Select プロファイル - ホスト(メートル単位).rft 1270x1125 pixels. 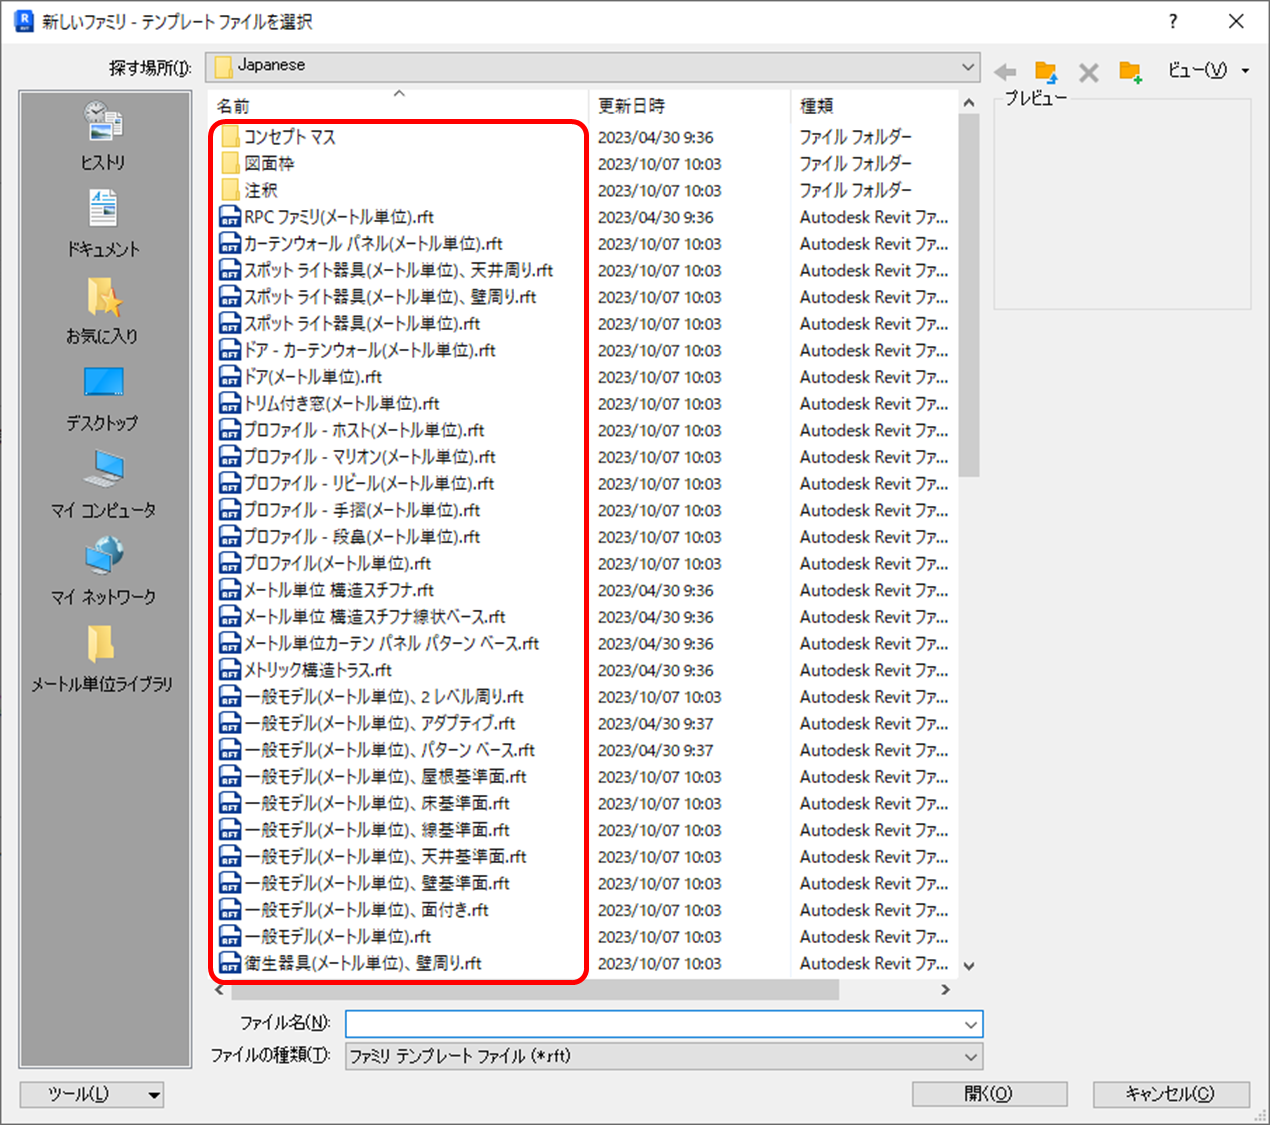click(352, 430)
